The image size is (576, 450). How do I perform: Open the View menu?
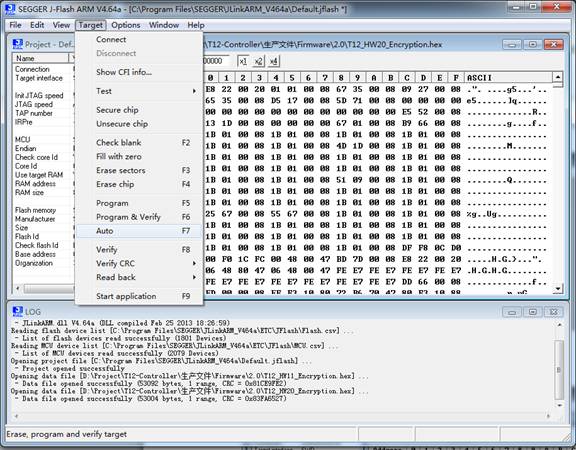point(61,25)
